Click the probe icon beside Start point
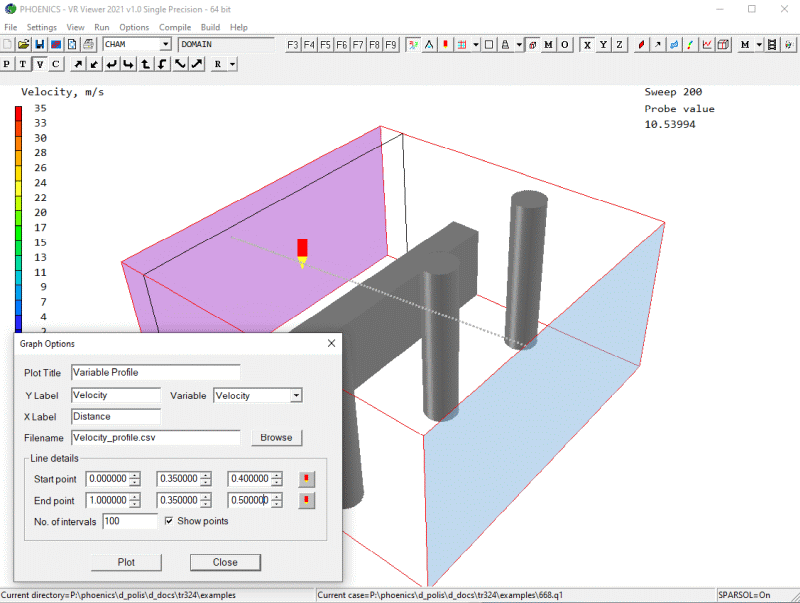The height and width of the screenshot is (603, 800). click(x=308, y=479)
